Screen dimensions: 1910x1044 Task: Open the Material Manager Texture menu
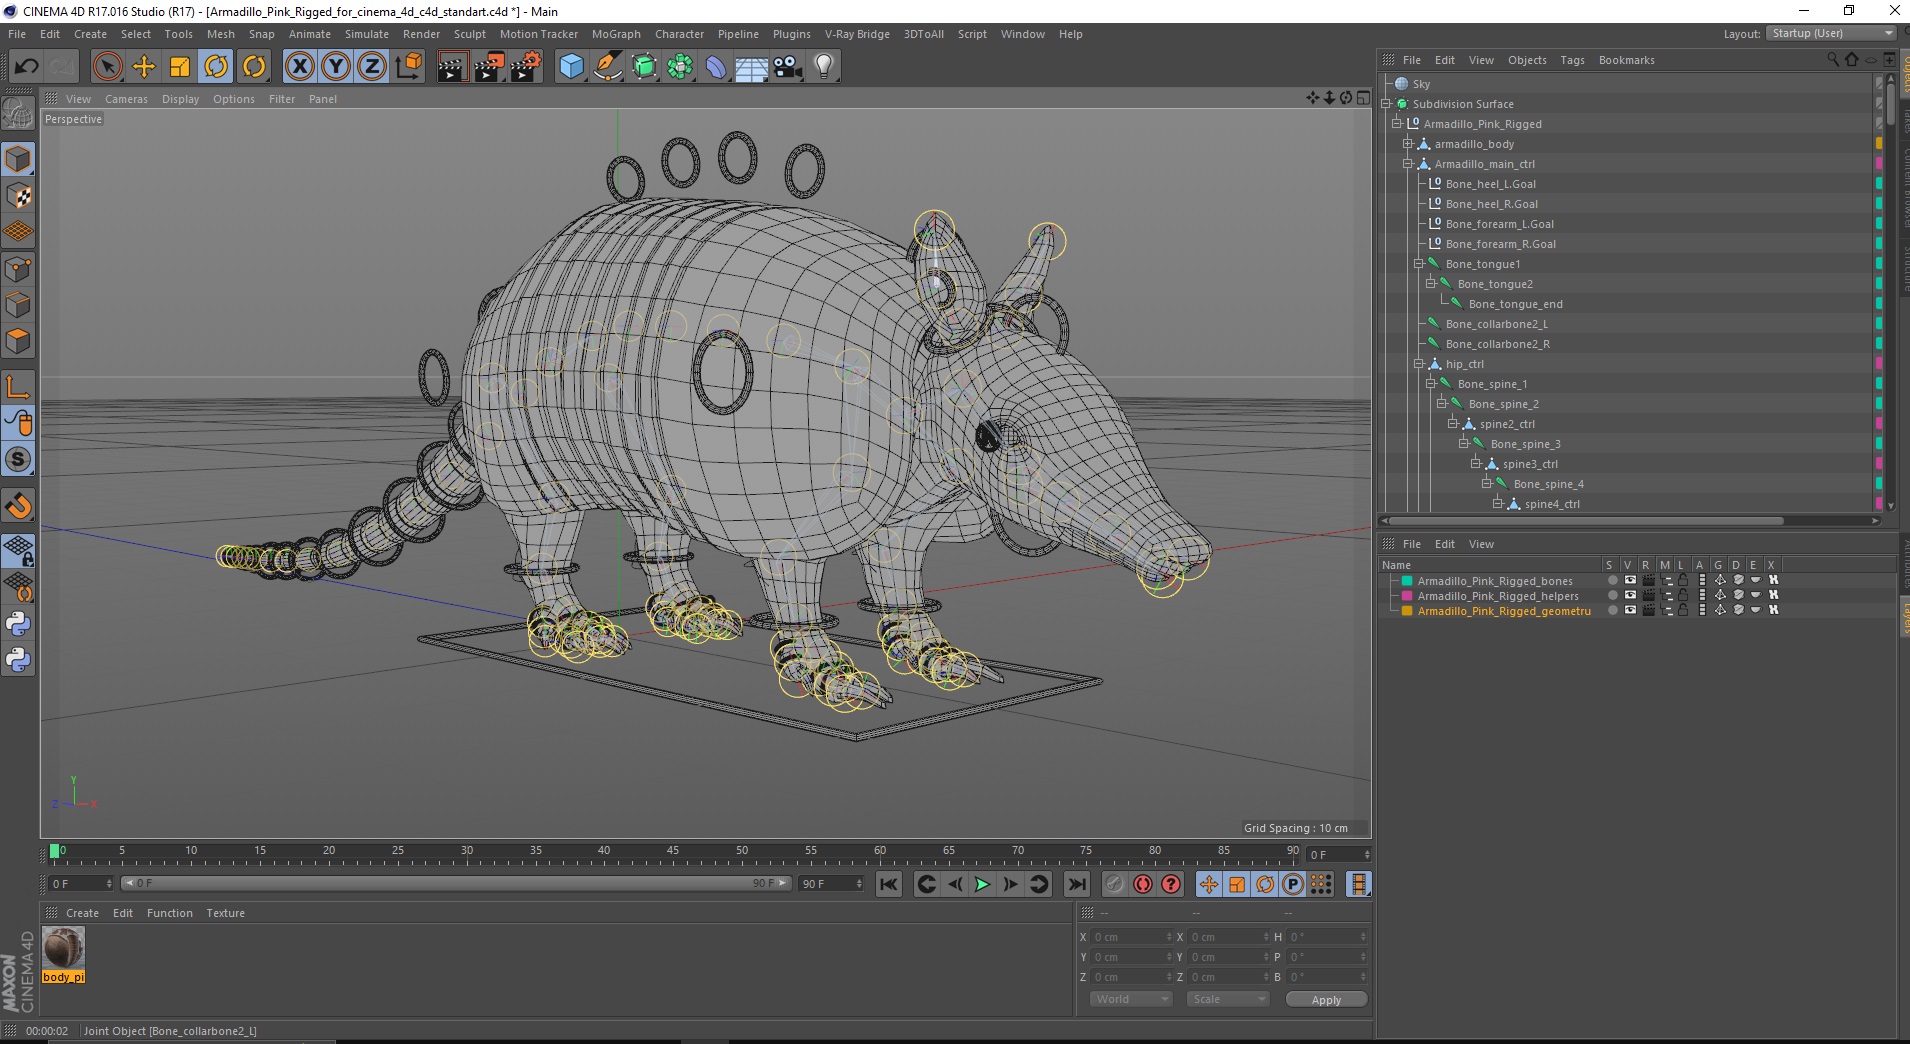pos(225,913)
